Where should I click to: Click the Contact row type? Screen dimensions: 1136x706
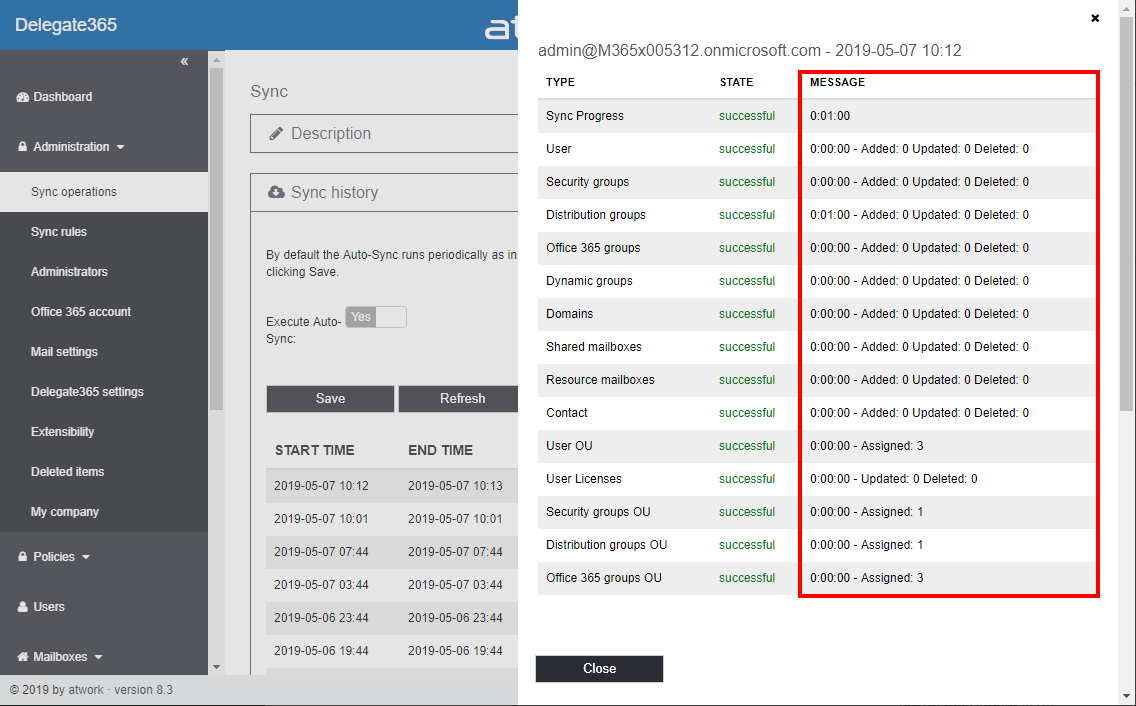567,413
